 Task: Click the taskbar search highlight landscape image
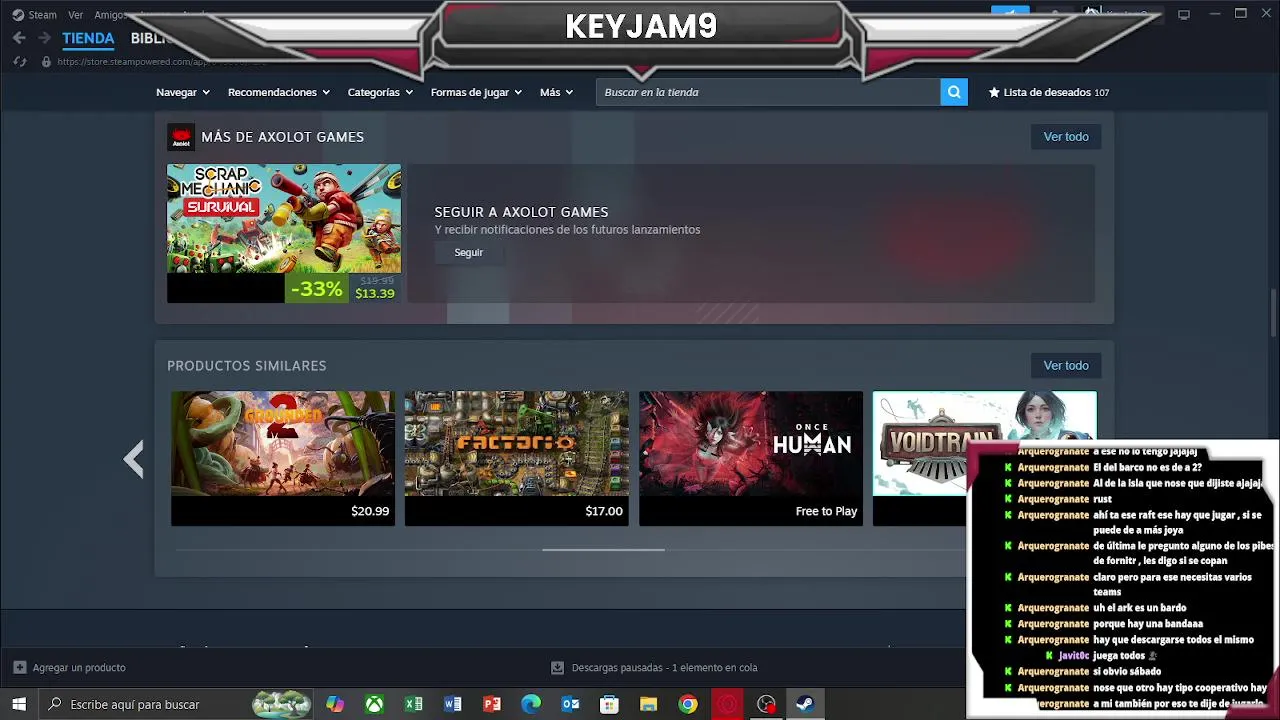point(282,704)
